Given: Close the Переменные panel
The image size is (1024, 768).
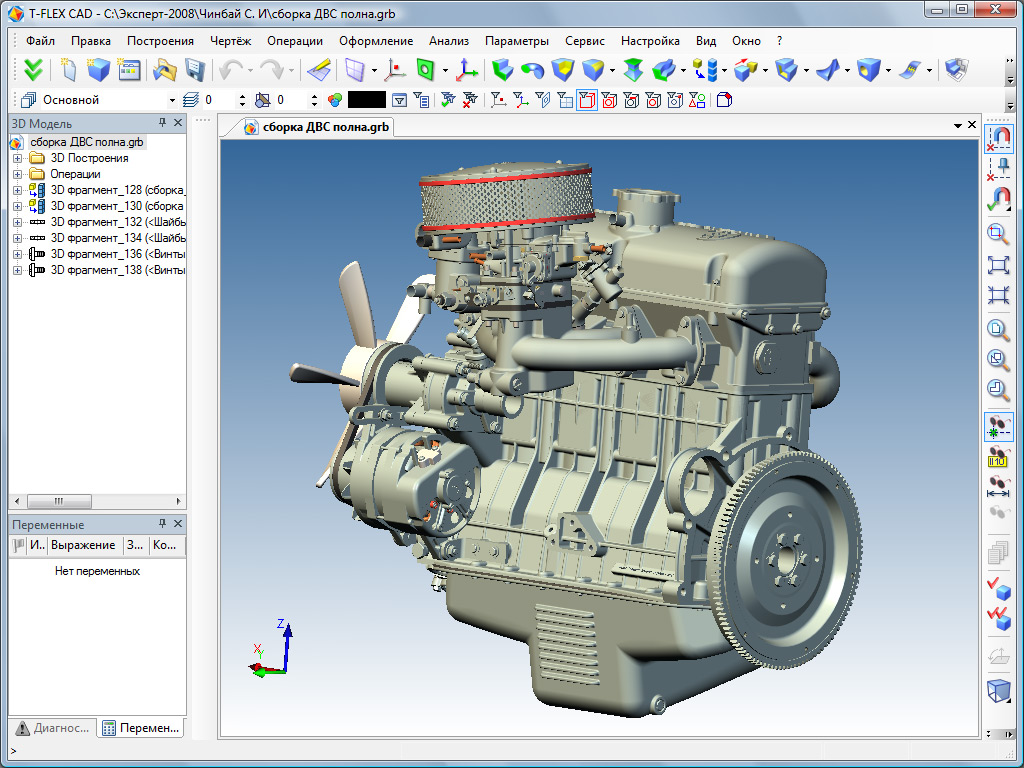Looking at the screenshot, I should 178,524.
